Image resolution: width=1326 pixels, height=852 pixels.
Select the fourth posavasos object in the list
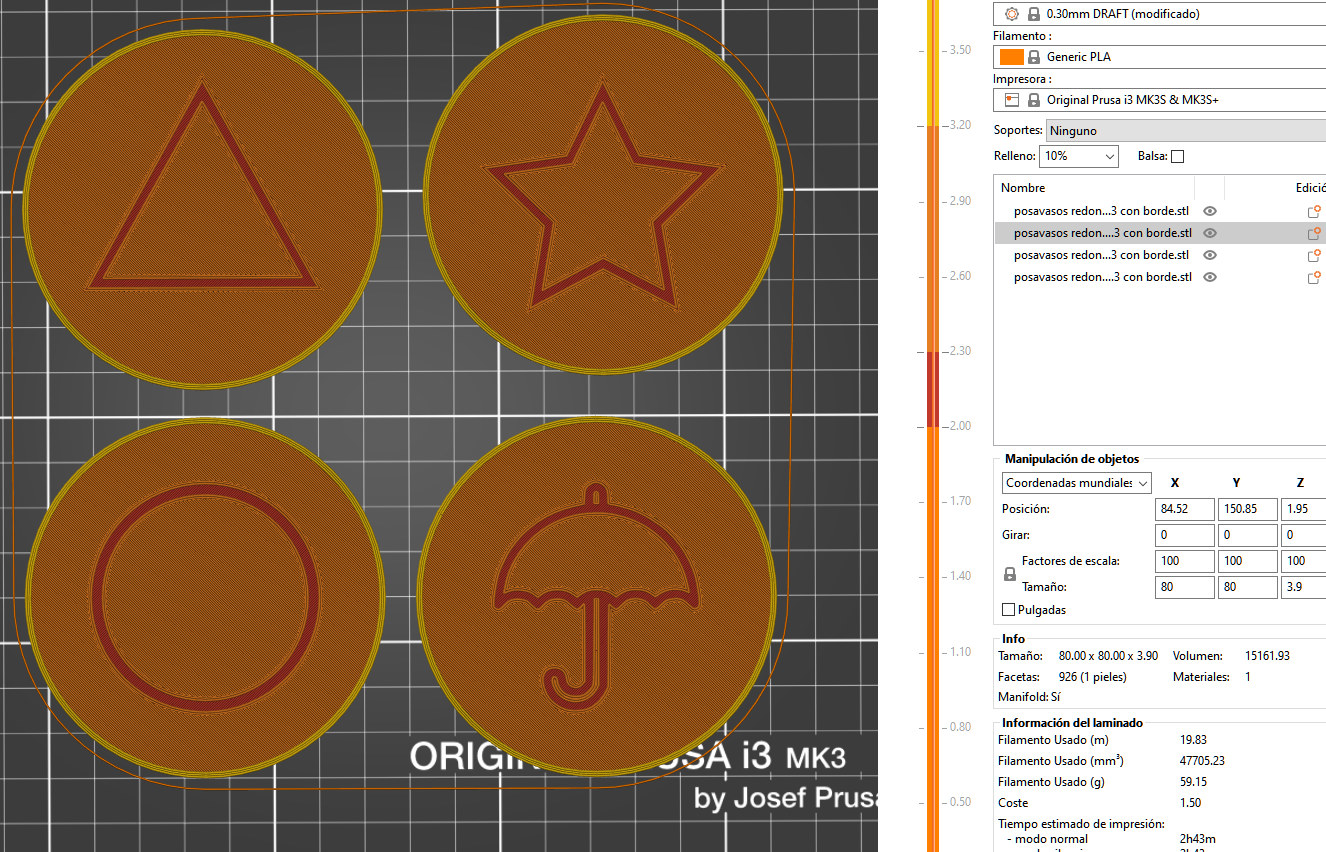[x=1102, y=277]
